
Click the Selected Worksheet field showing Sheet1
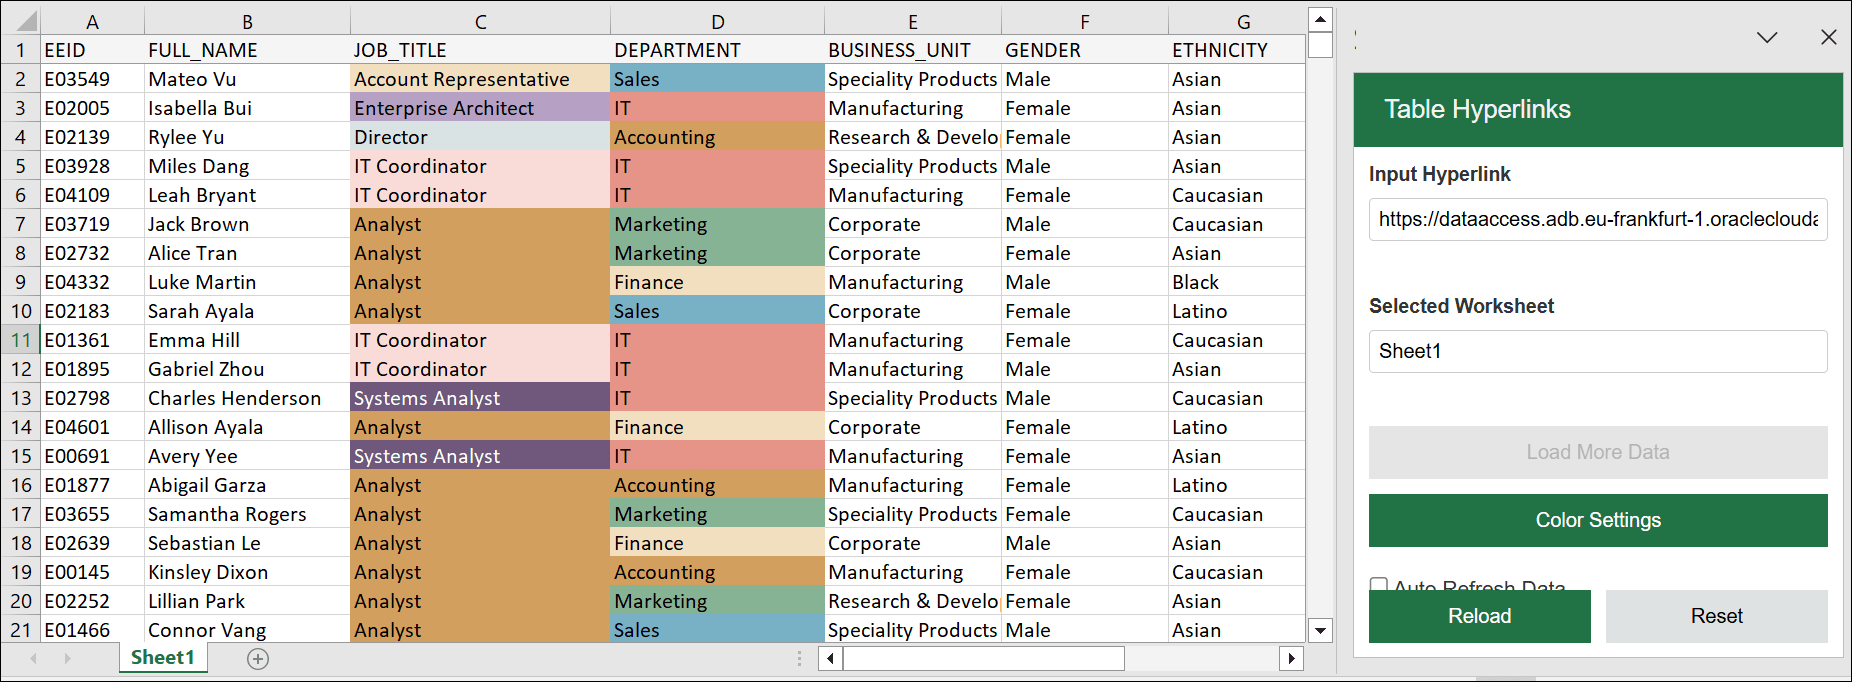pos(1597,352)
